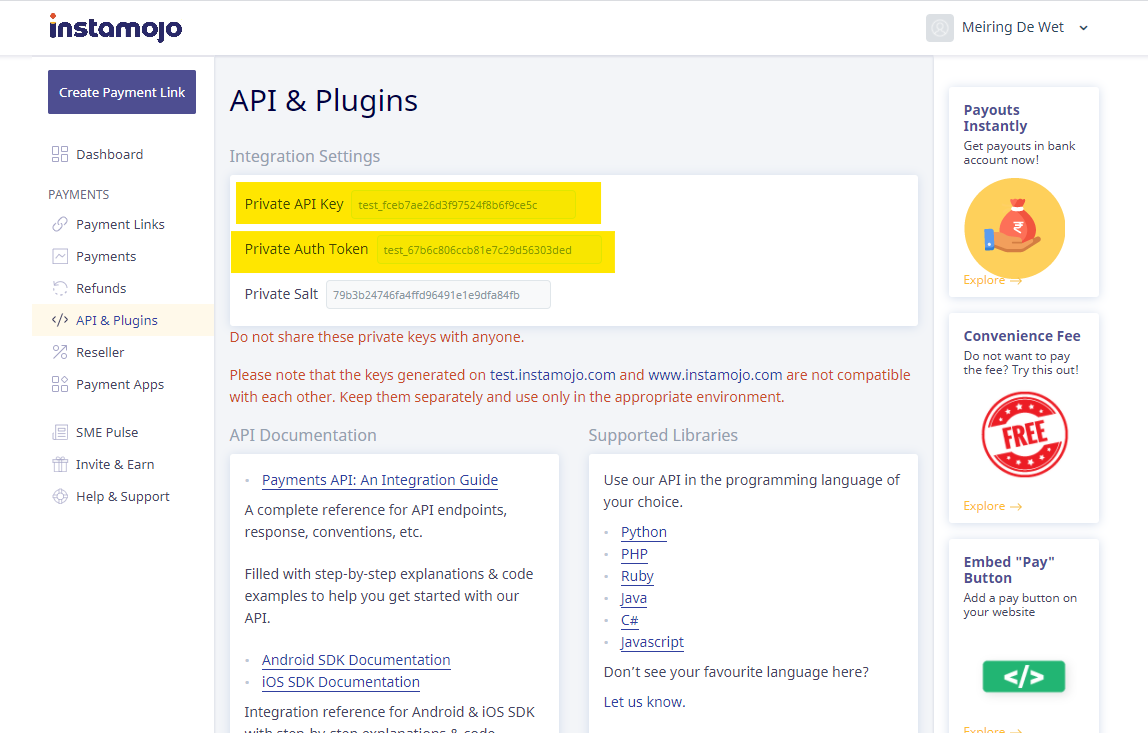Image resolution: width=1148 pixels, height=733 pixels.
Task: Open the test.instamojo.com link
Action: pyautogui.click(x=553, y=375)
